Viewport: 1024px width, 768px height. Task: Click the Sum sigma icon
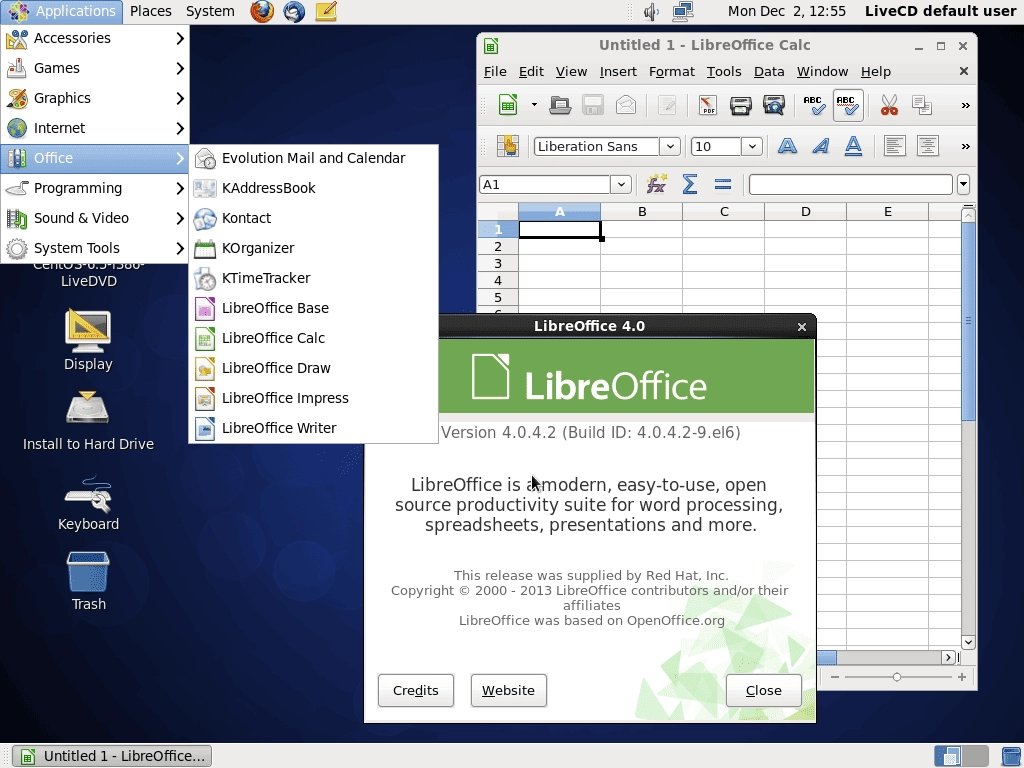coord(690,184)
